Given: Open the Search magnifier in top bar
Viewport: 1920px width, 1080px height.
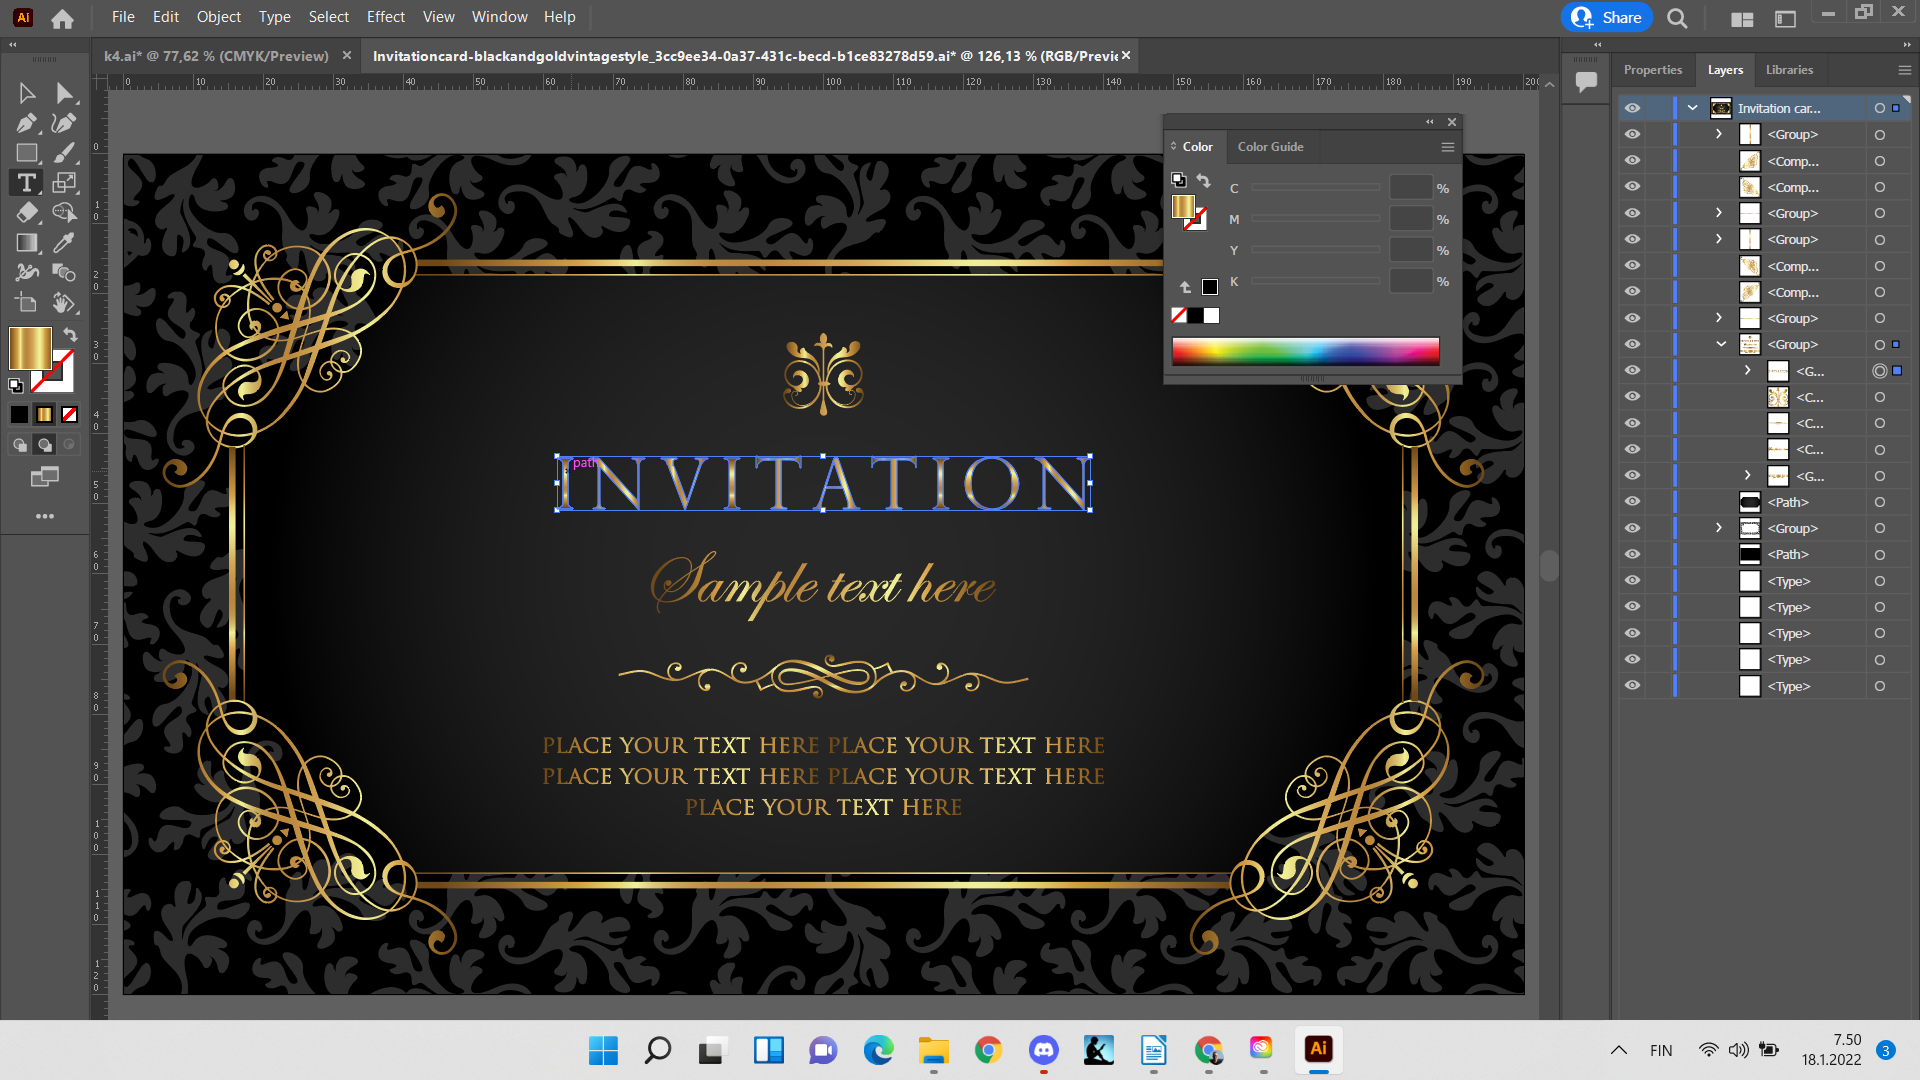Looking at the screenshot, I should click(x=1677, y=18).
